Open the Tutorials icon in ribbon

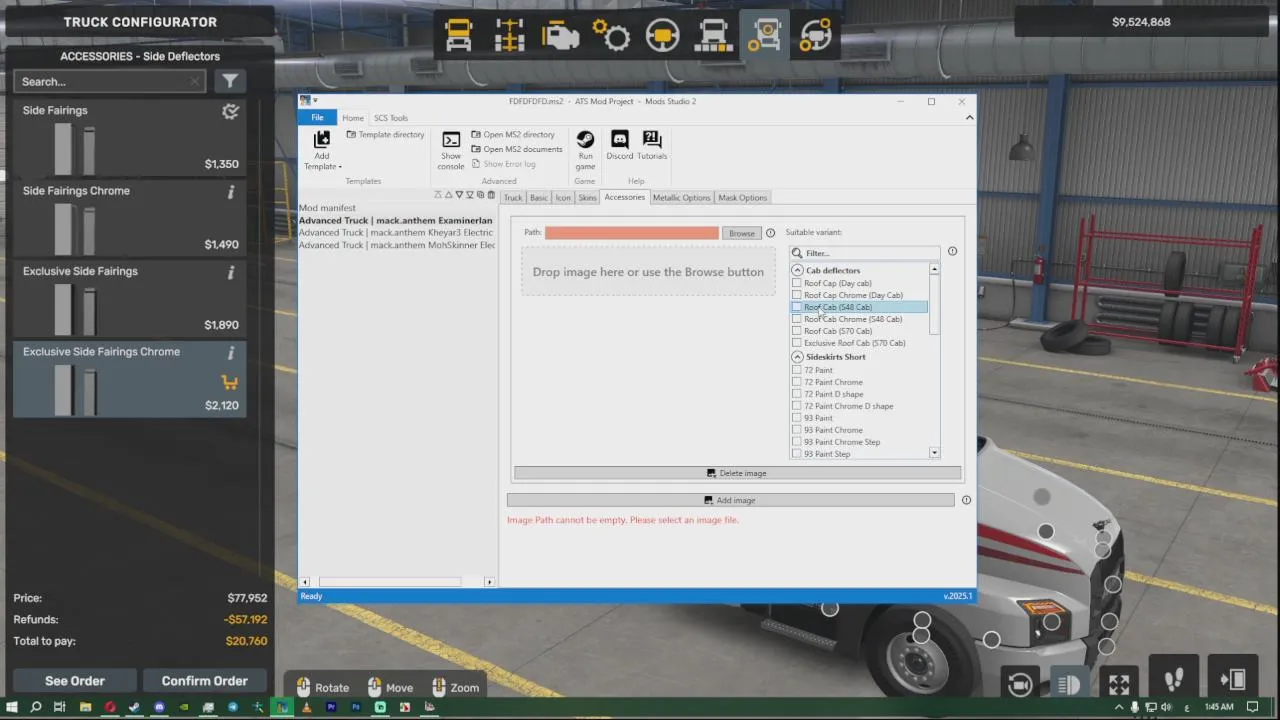tap(652, 139)
